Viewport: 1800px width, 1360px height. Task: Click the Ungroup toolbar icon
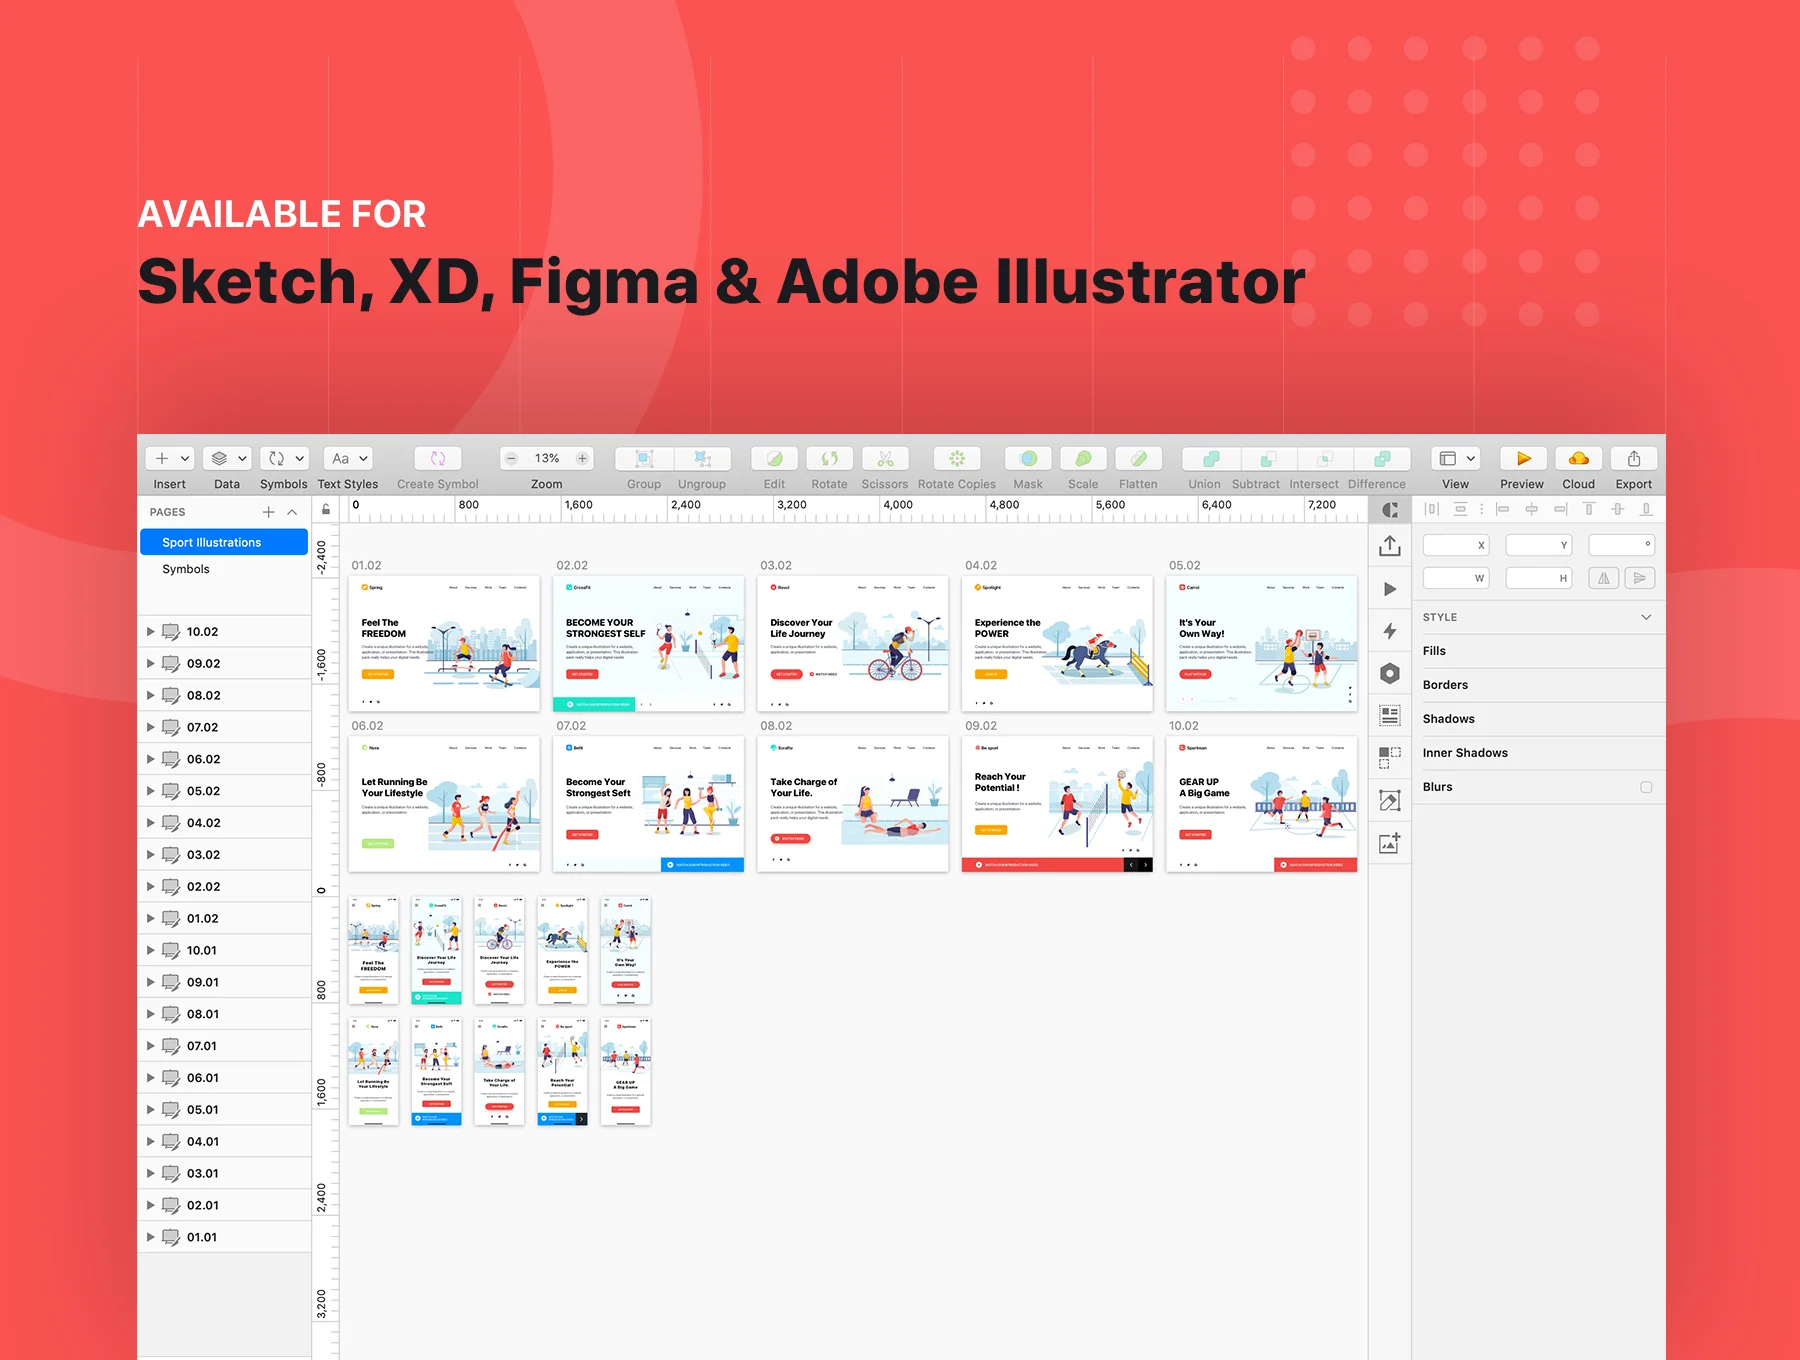pyautogui.click(x=703, y=458)
